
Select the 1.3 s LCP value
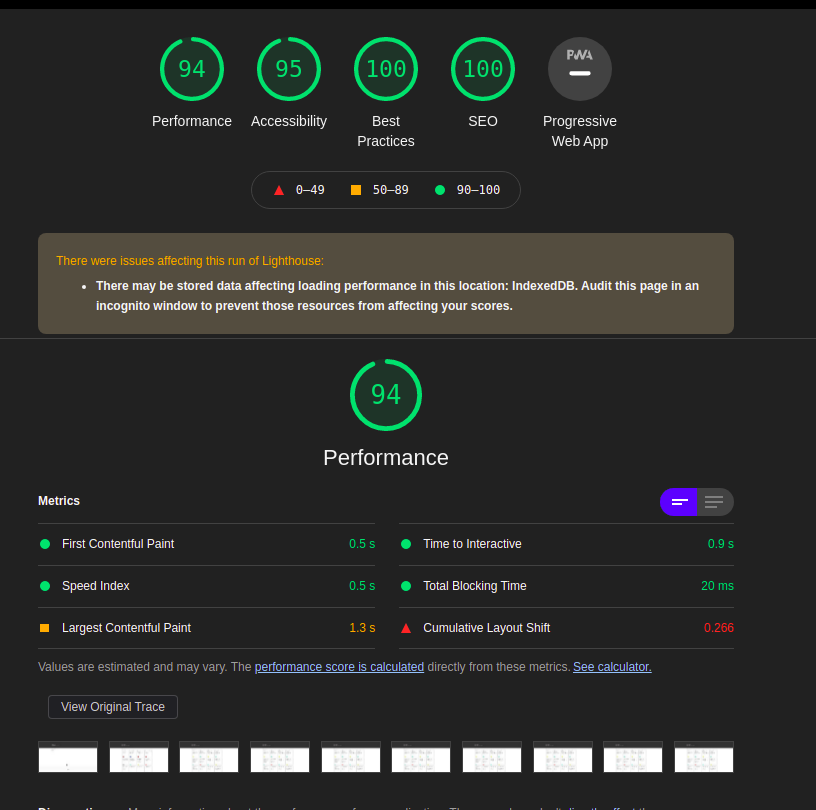(362, 628)
